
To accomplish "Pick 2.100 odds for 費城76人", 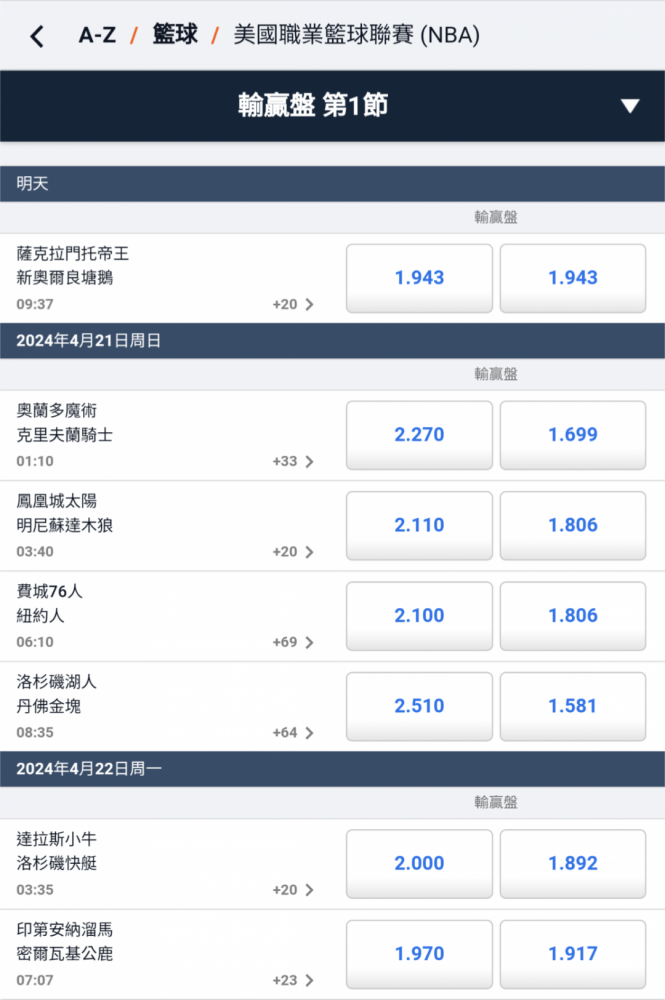I will coord(419,616).
